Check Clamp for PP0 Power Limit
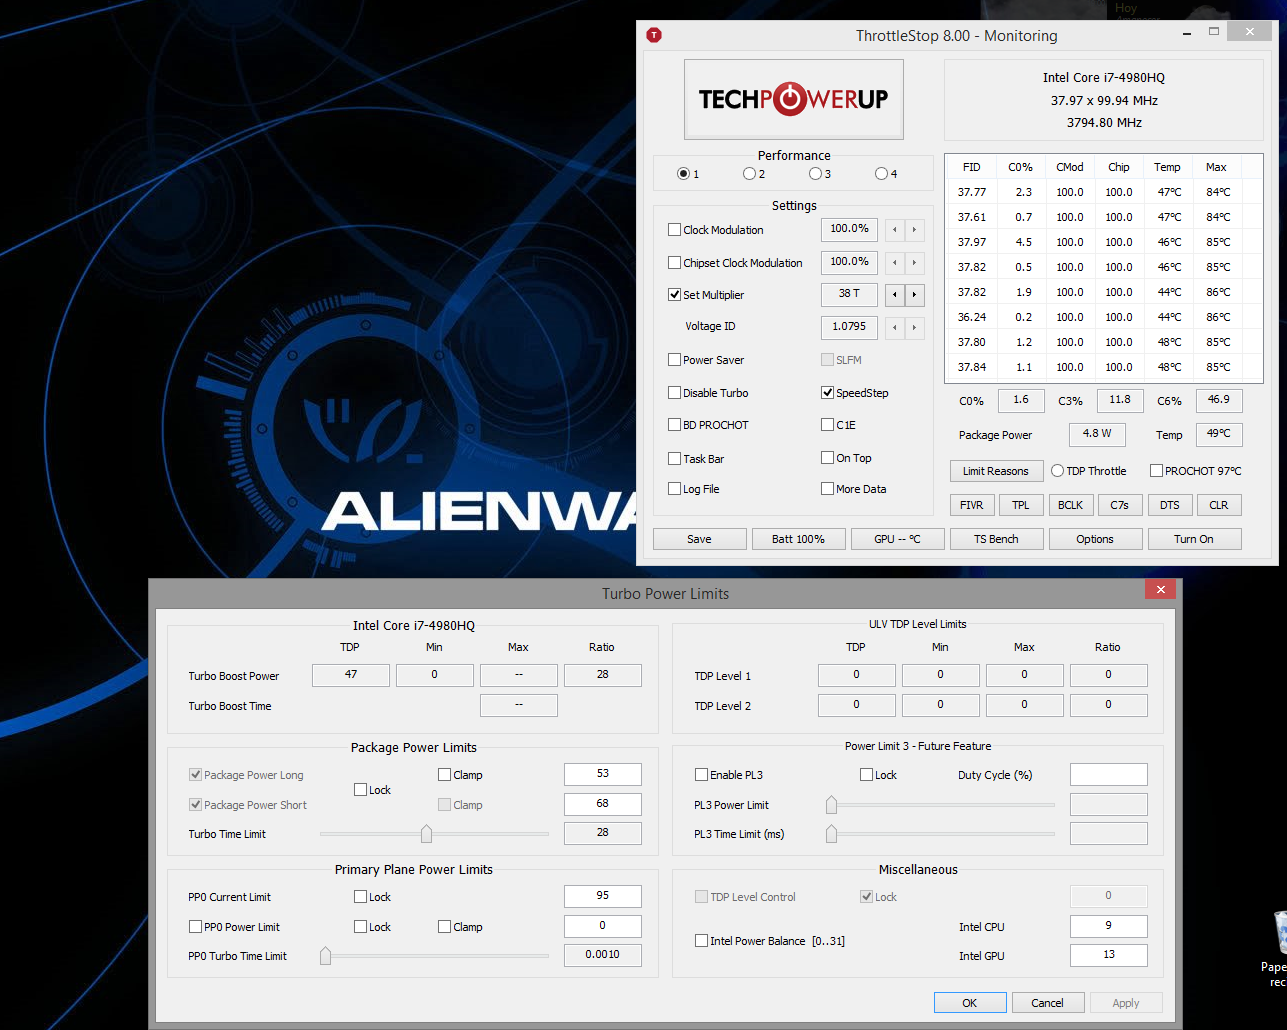 point(445,927)
